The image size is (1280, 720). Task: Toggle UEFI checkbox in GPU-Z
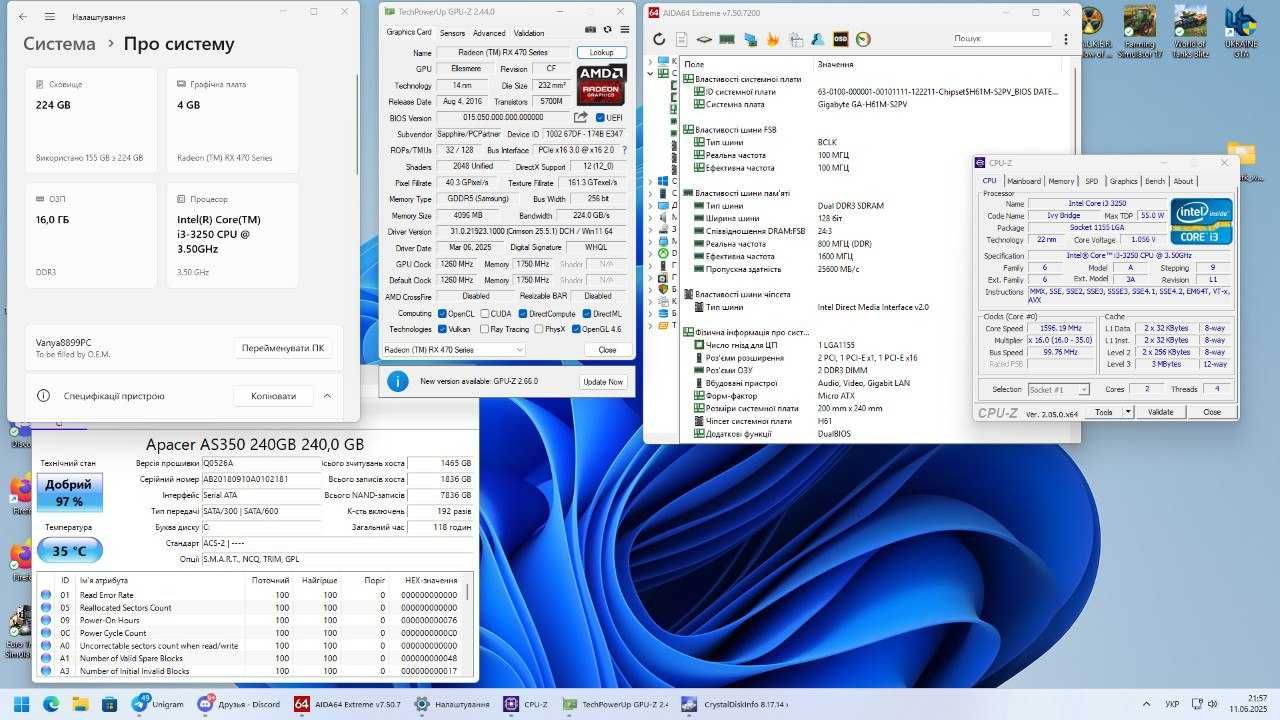click(600, 117)
